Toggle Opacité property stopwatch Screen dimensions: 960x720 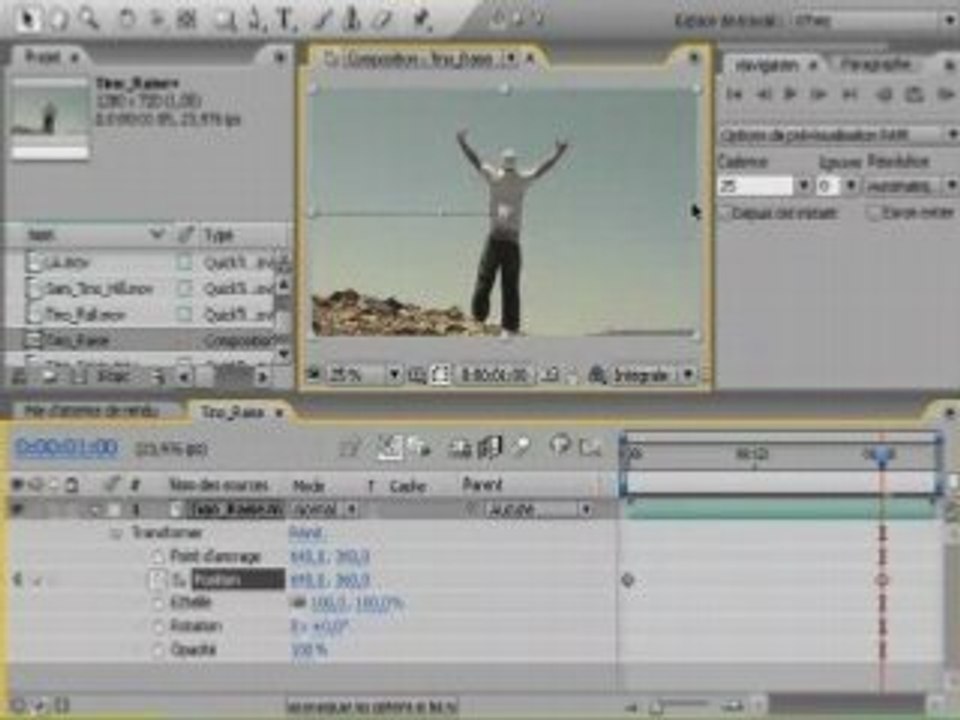click(157, 650)
